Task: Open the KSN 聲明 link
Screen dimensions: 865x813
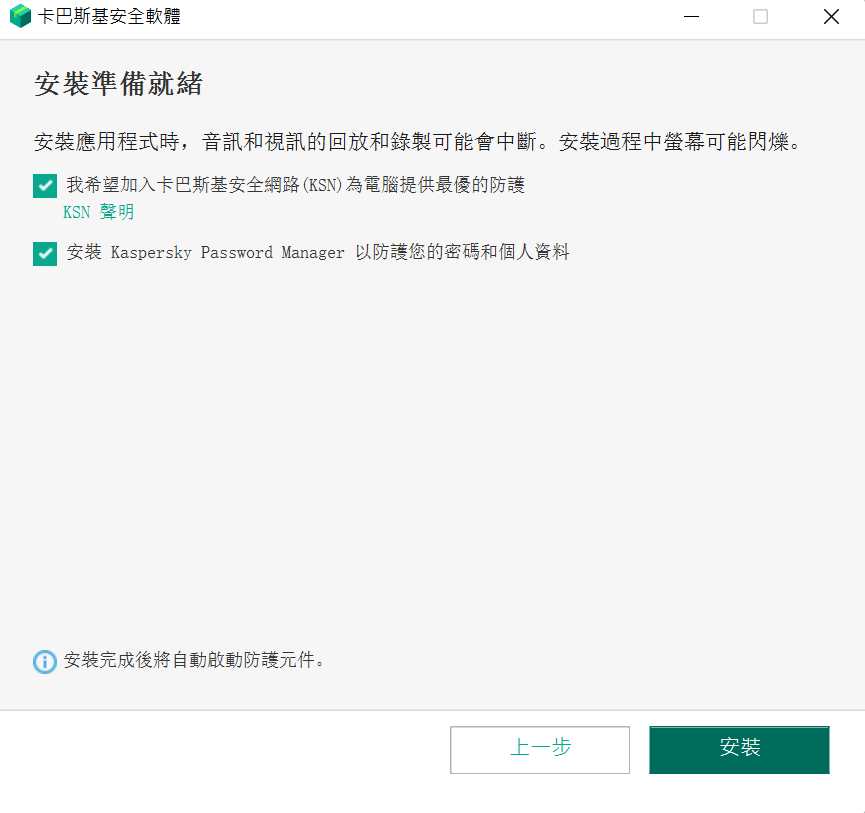Action: click(99, 212)
